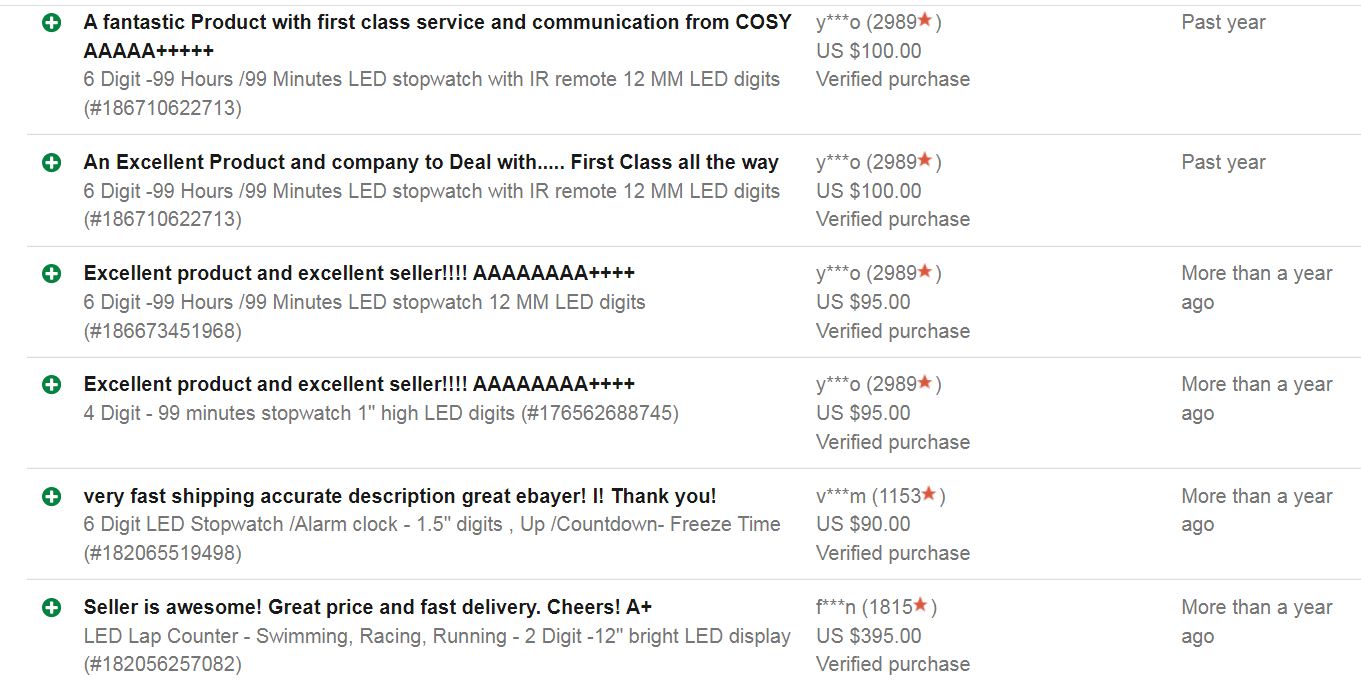Click red star next to v***m (1153)
This screenshot has width=1361, height=680.
929,494
